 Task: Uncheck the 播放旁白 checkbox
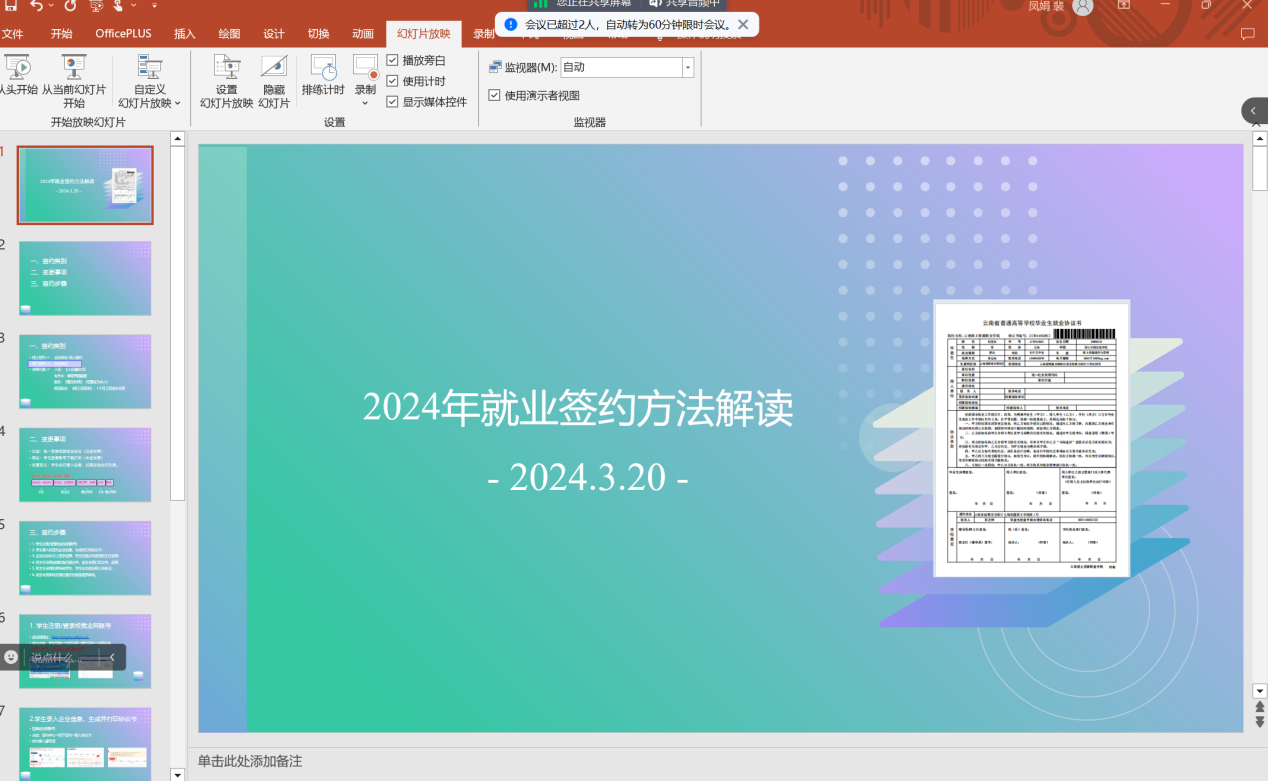[393, 60]
